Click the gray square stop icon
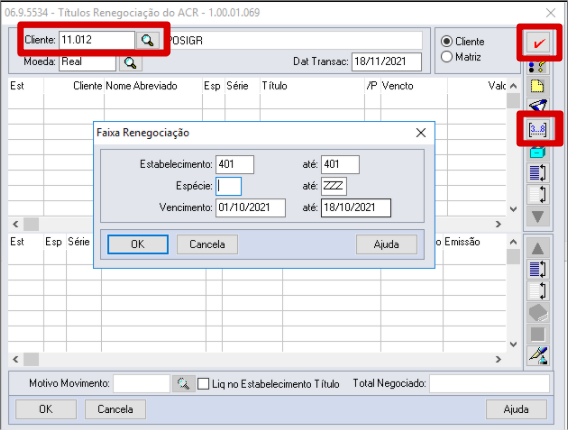568x430 pixels. (x=538, y=334)
